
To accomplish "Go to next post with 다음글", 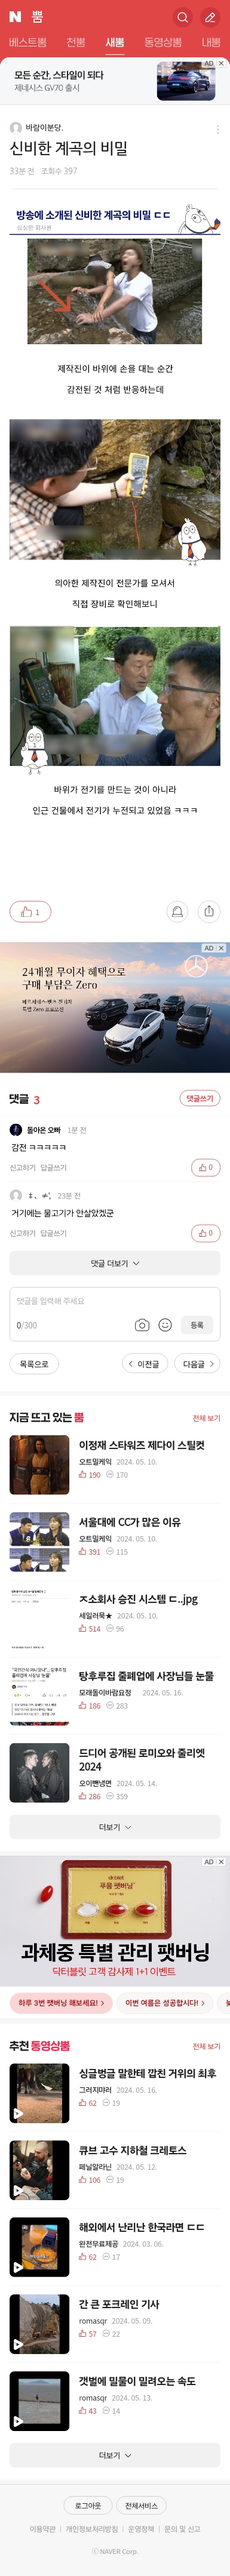I will (197, 1364).
